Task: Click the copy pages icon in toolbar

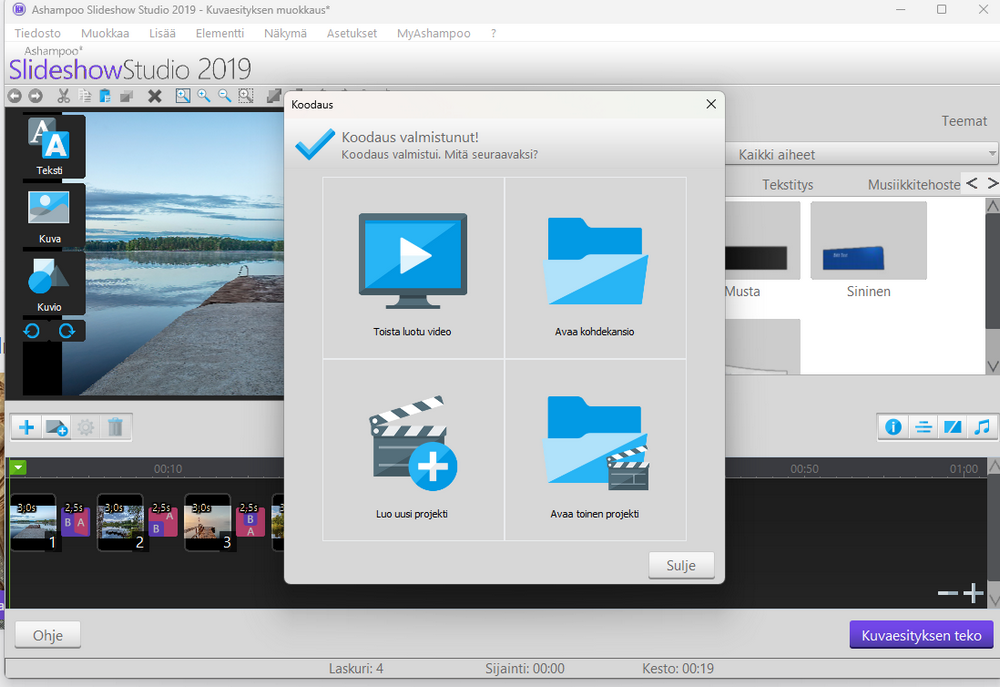Action: point(84,96)
